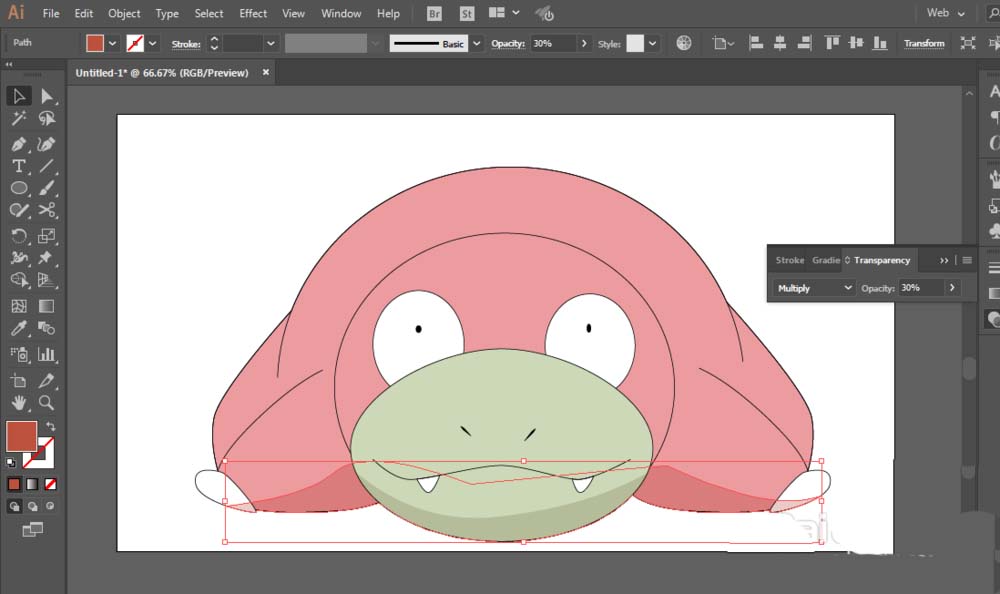Select the Rotate tool

tap(18, 235)
